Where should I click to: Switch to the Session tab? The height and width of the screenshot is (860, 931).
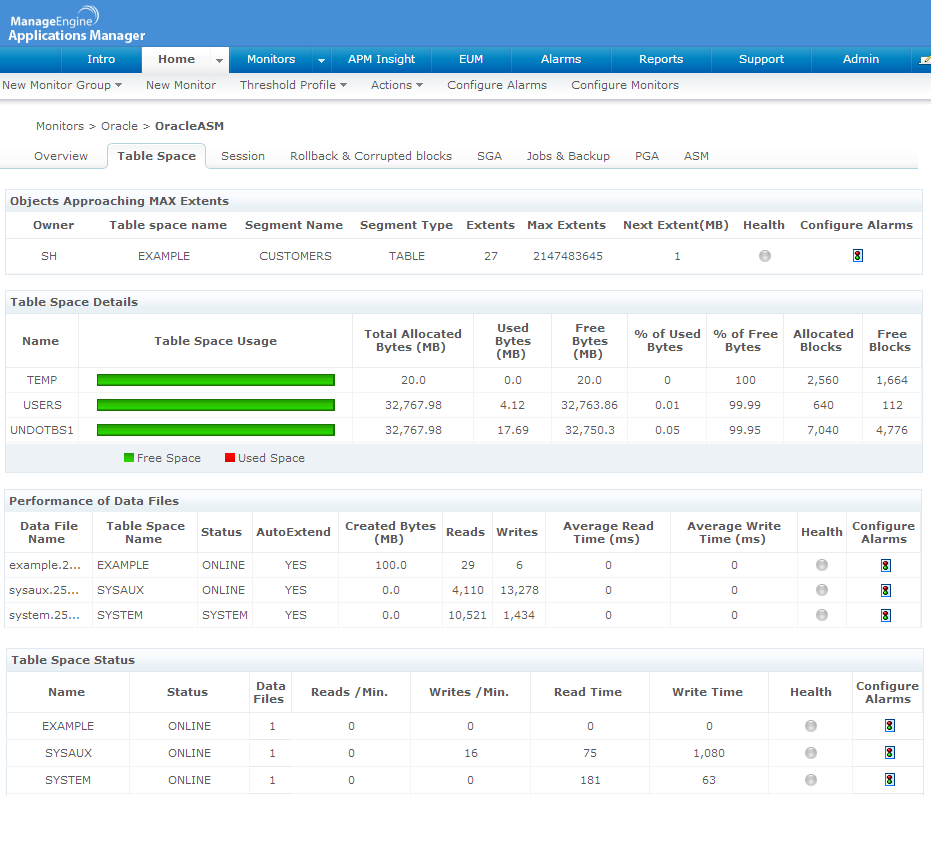point(243,156)
